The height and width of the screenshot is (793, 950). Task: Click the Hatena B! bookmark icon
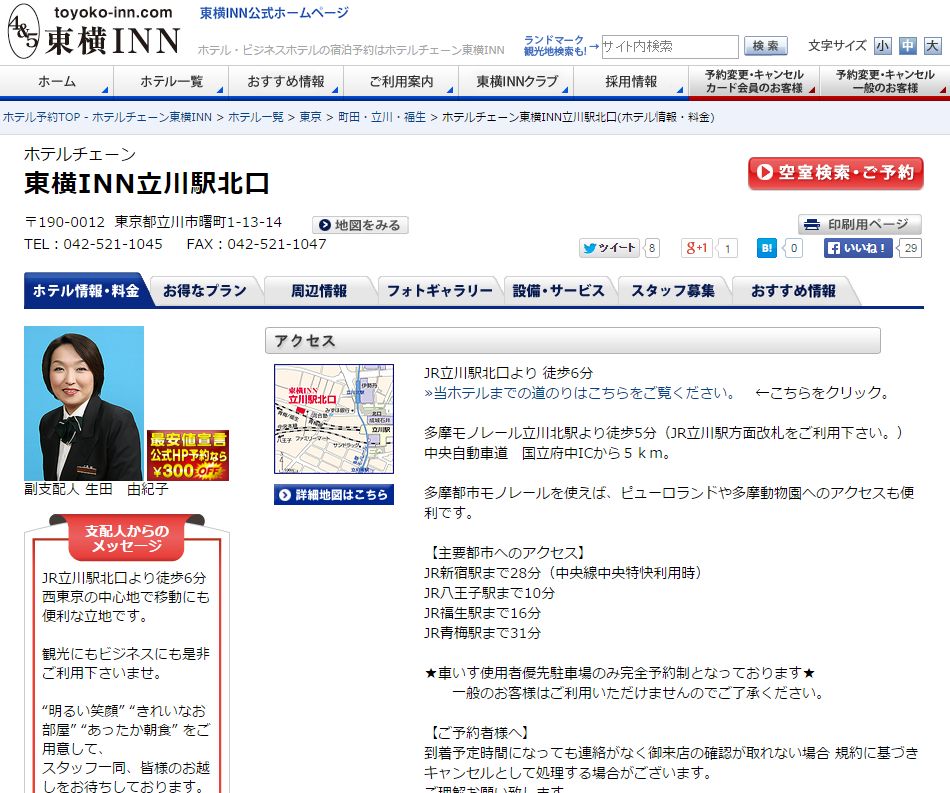pos(766,248)
